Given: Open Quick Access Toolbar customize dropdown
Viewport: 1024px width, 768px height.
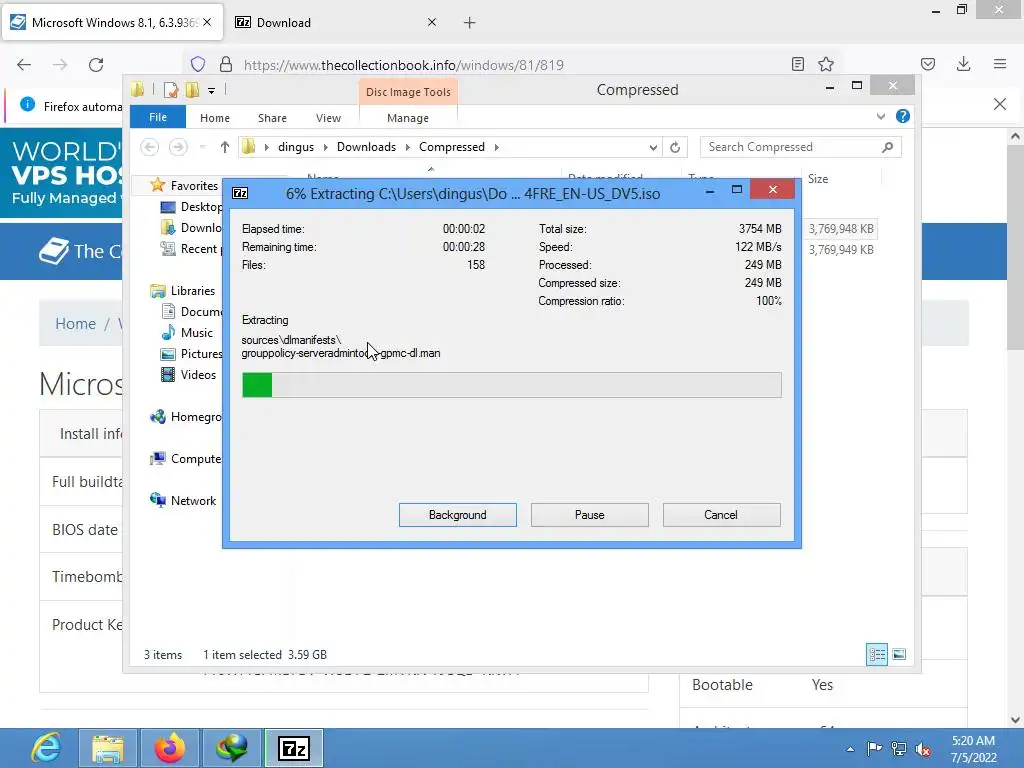Looking at the screenshot, I should pos(212,91).
